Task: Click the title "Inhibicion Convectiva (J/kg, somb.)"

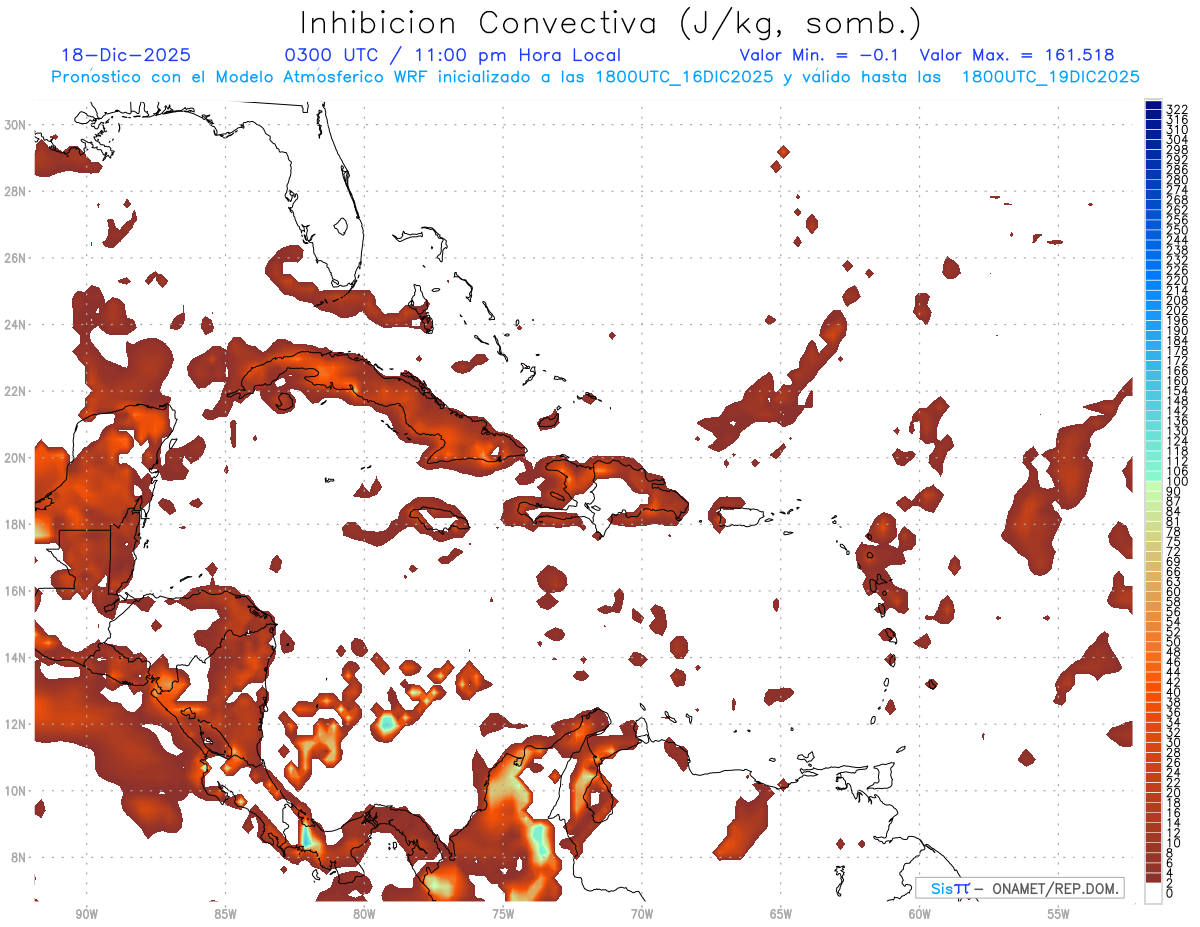Action: (611, 23)
